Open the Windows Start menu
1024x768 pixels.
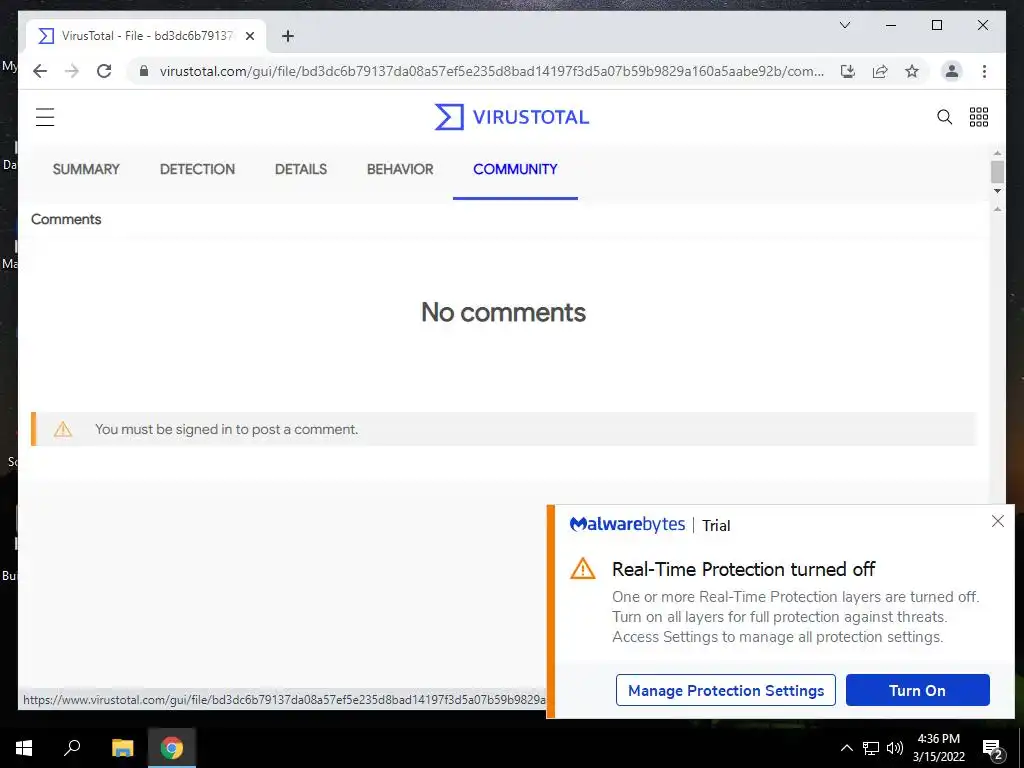point(24,748)
